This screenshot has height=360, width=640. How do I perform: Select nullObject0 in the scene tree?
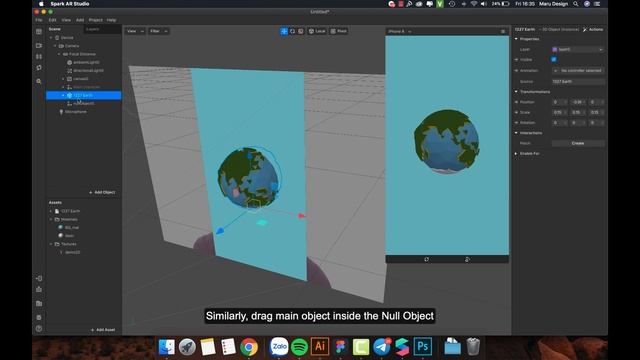pyautogui.click(x=84, y=103)
